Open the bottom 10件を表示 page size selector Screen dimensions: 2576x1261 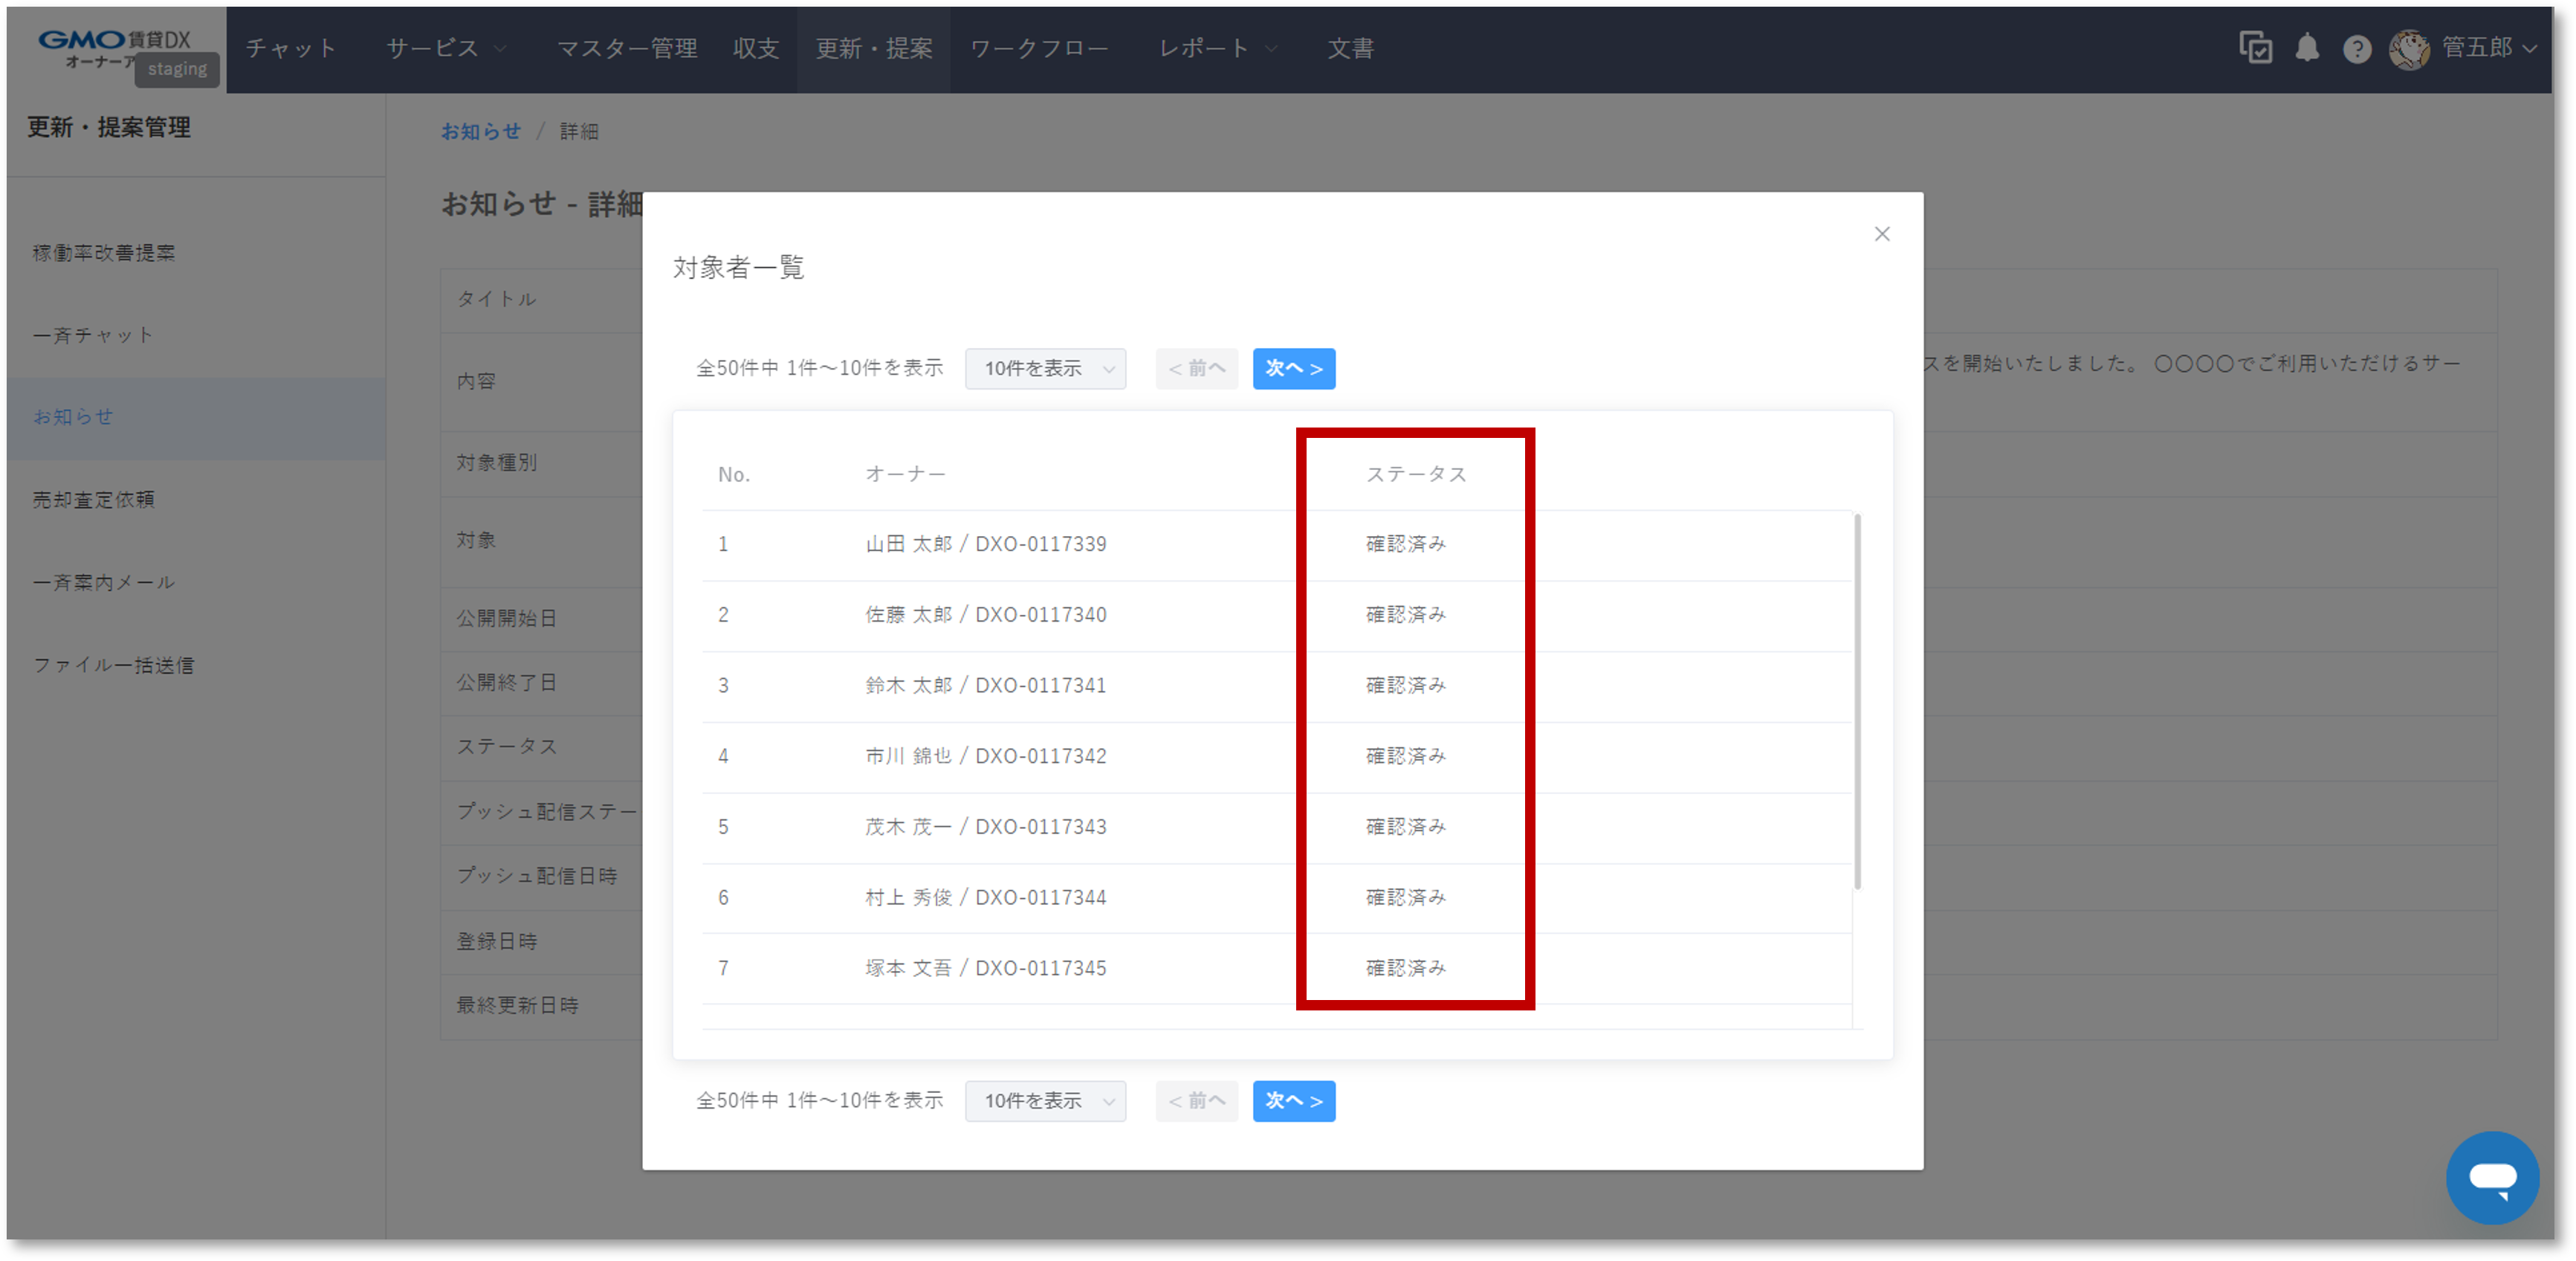(x=1045, y=1101)
